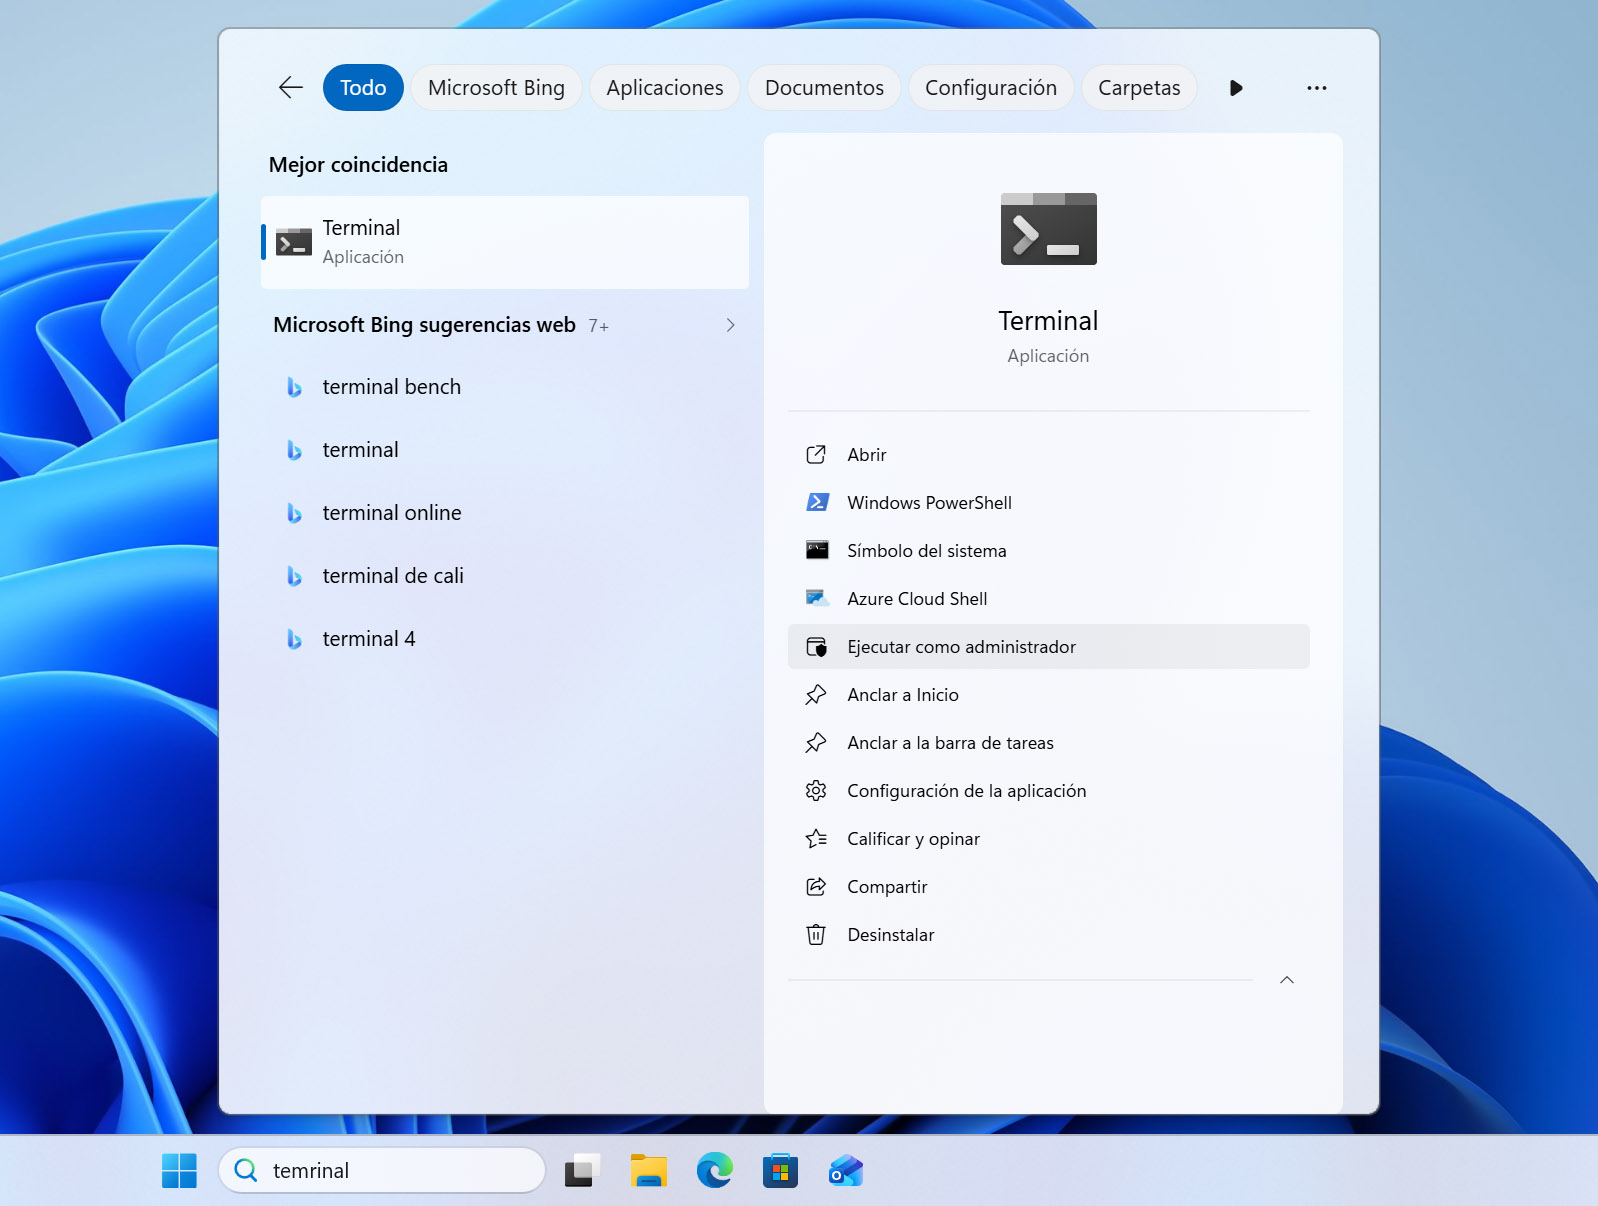
Task: Choose Calificar y opinar
Action: point(1048,839)
